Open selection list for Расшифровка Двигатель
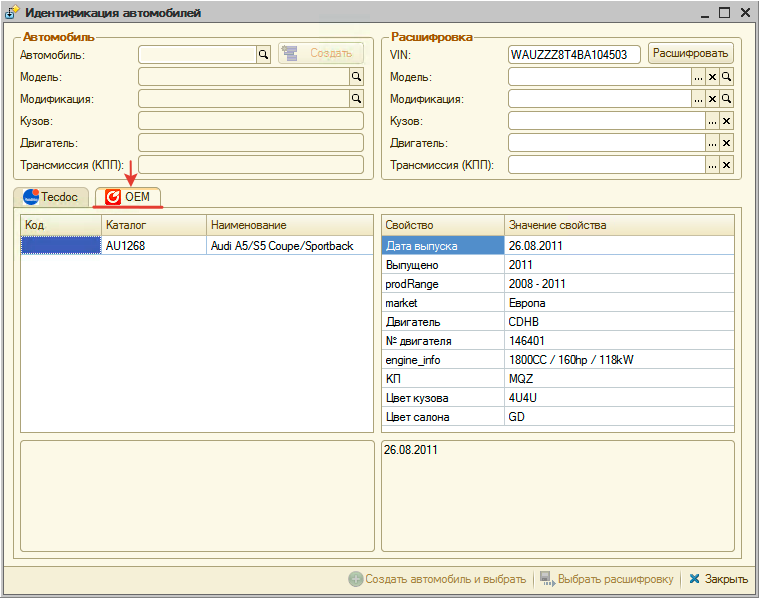The width and height of the screenshot is (759, 598). [713, 143]
